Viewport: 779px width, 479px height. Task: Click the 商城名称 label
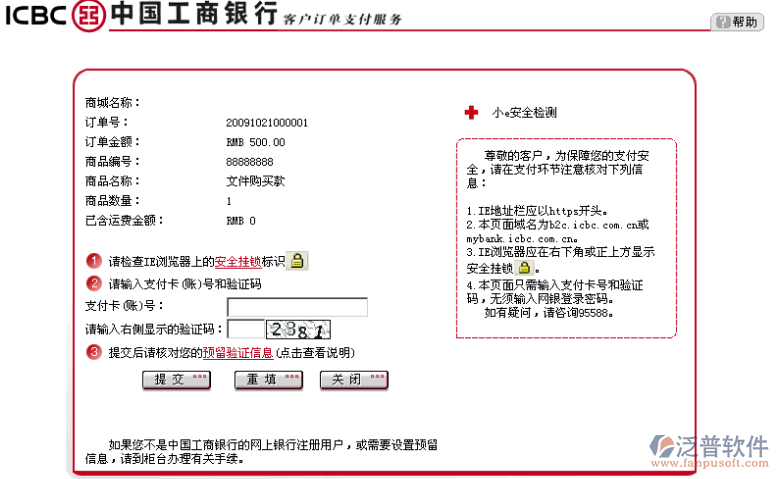point(112,103)
